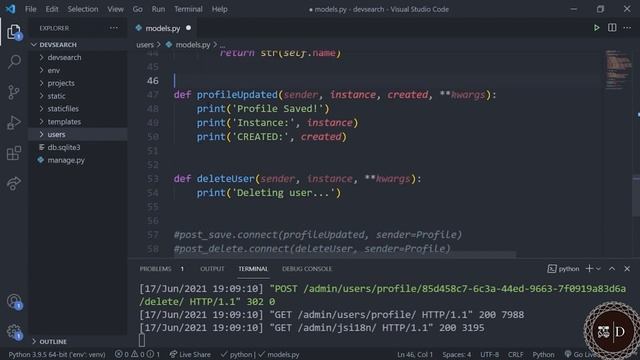Open Explorer Views and More Actions ellipsis
The width and height of the screenshot is (640, 360).
pyautogui.click(x=113, y=28)
